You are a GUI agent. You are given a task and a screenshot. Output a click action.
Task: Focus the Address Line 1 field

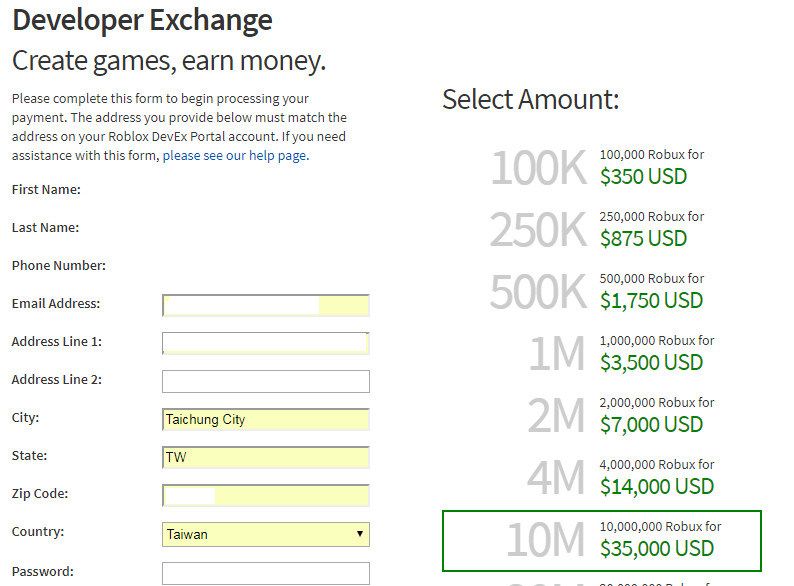[x=265, y=343]
